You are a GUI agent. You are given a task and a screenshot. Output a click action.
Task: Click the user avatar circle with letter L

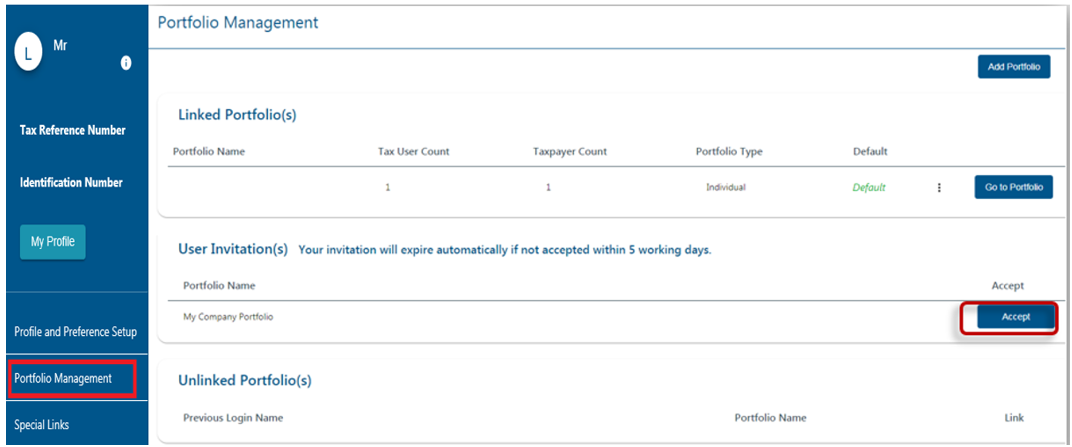tap(29, 54)
